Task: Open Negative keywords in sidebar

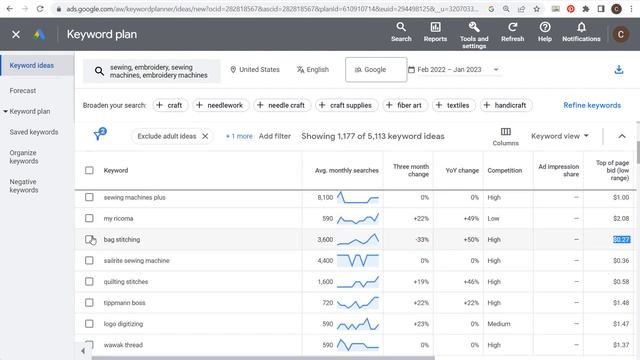Action: coord(24,186)
